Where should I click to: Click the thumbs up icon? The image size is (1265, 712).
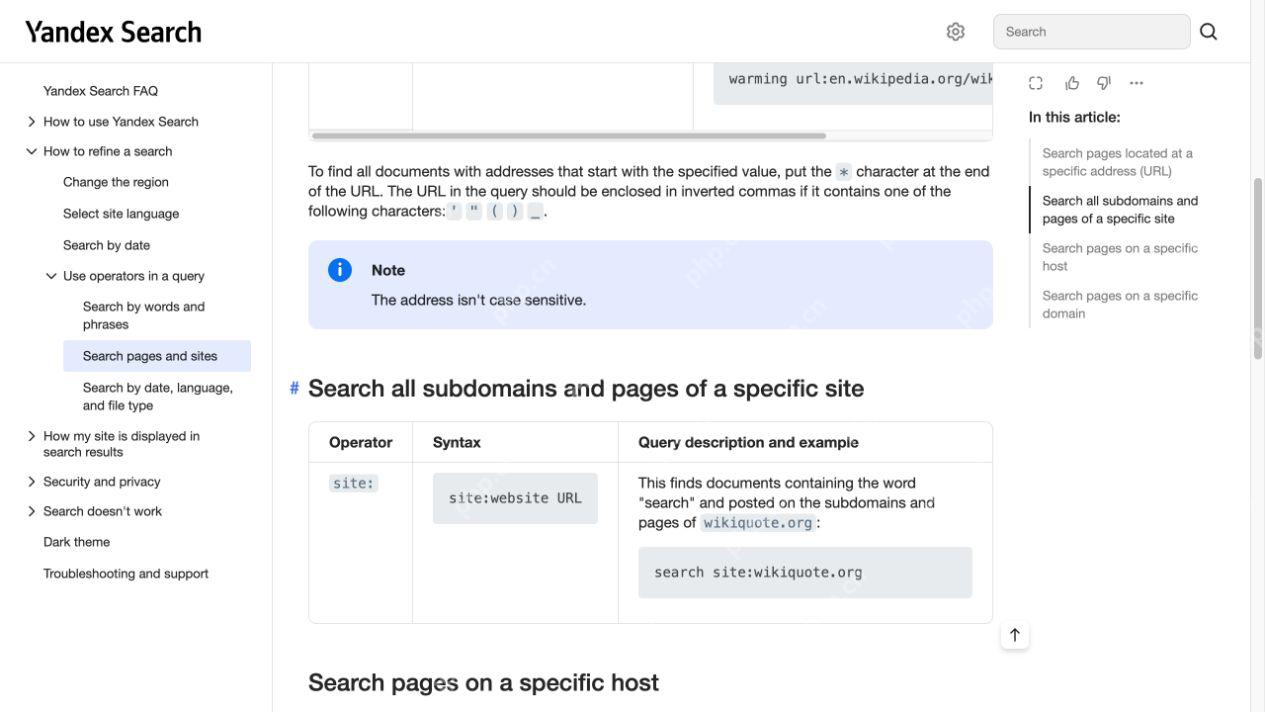coord(1072,83)
